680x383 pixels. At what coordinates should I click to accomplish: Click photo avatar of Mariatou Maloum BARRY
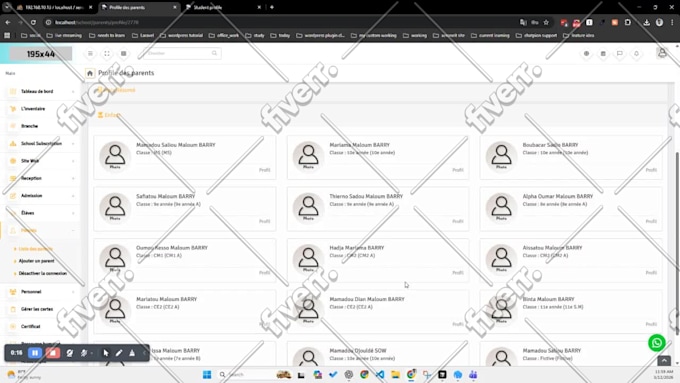(x=115, y=310)
